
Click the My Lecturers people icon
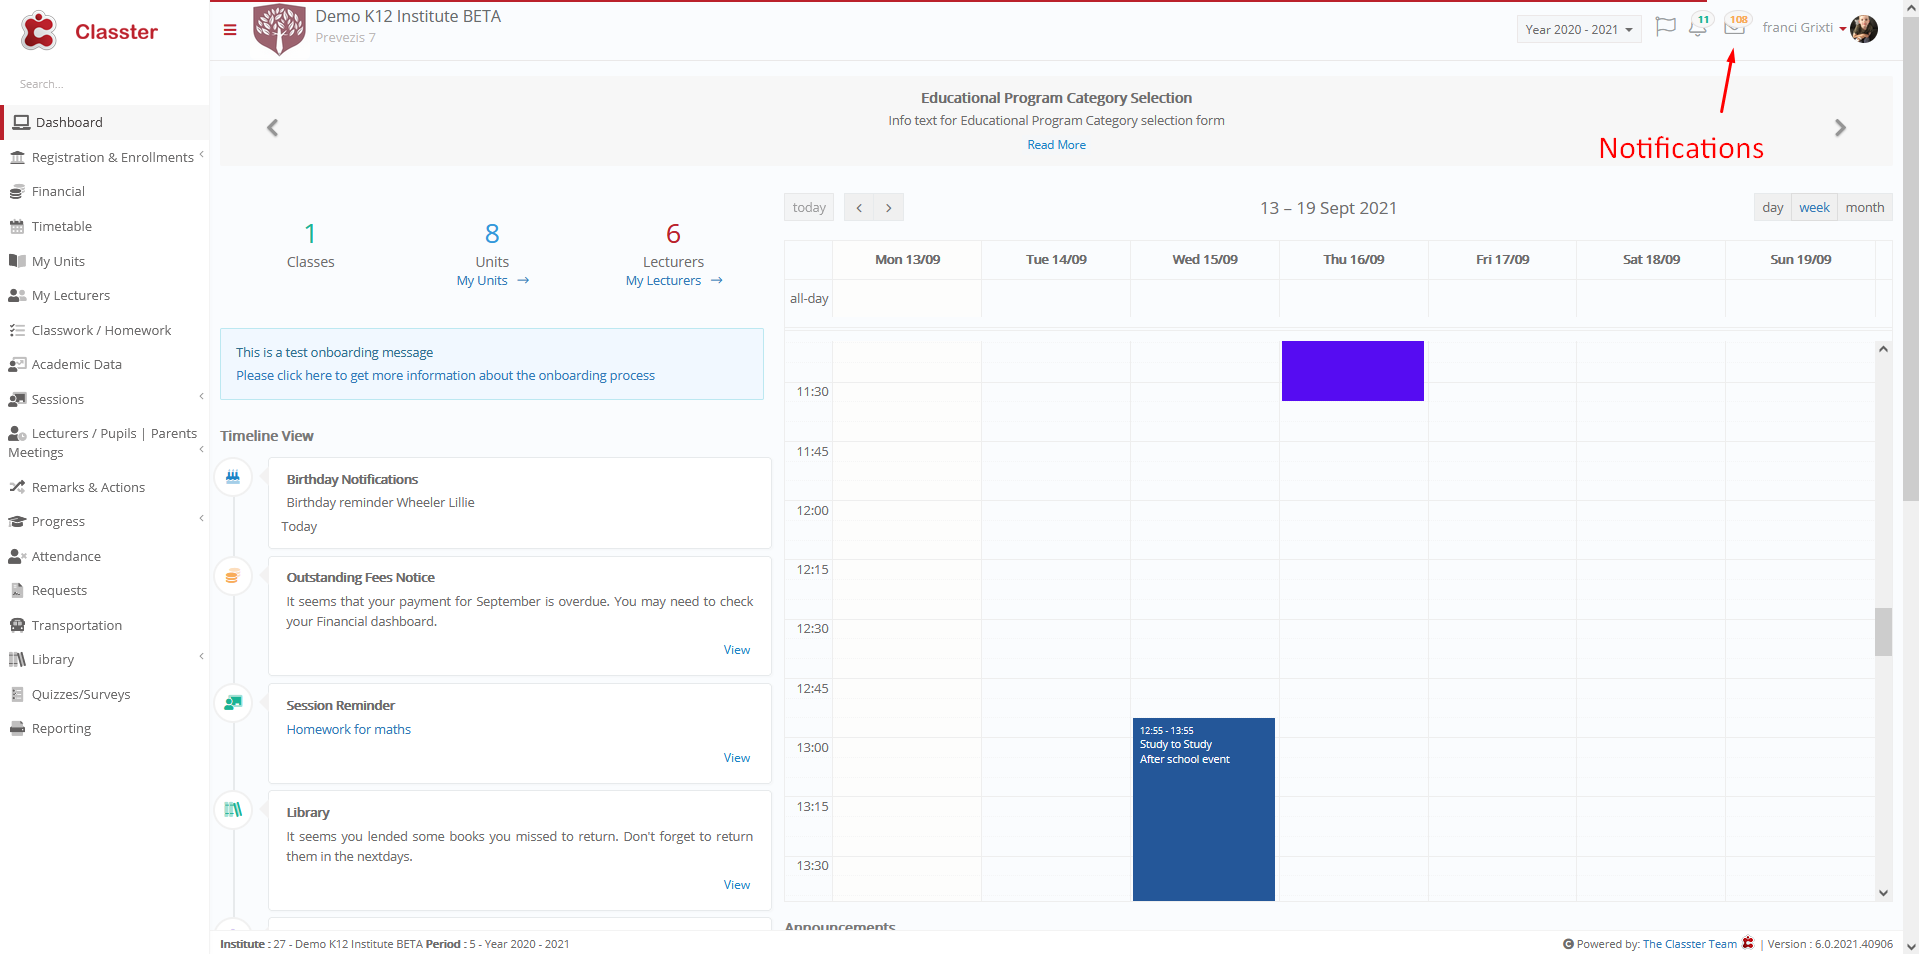click(17, 296)
